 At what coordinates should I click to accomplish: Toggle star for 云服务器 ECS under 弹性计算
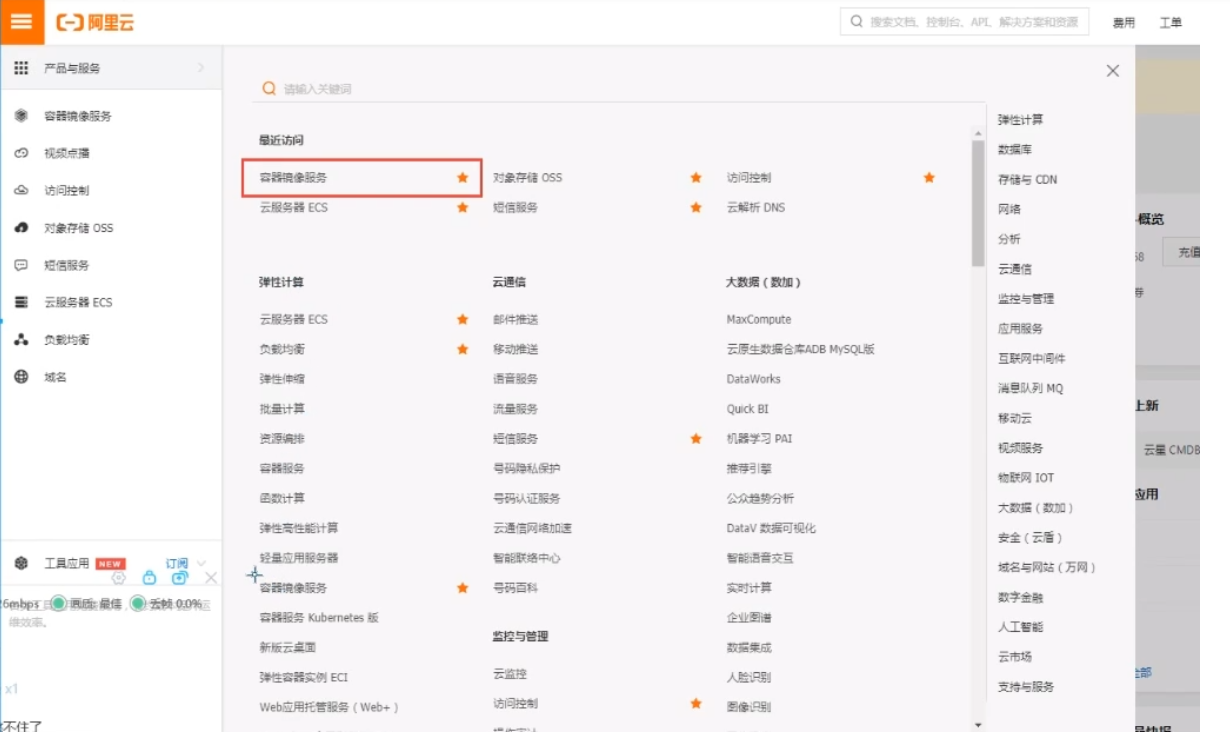pos(462,319)
